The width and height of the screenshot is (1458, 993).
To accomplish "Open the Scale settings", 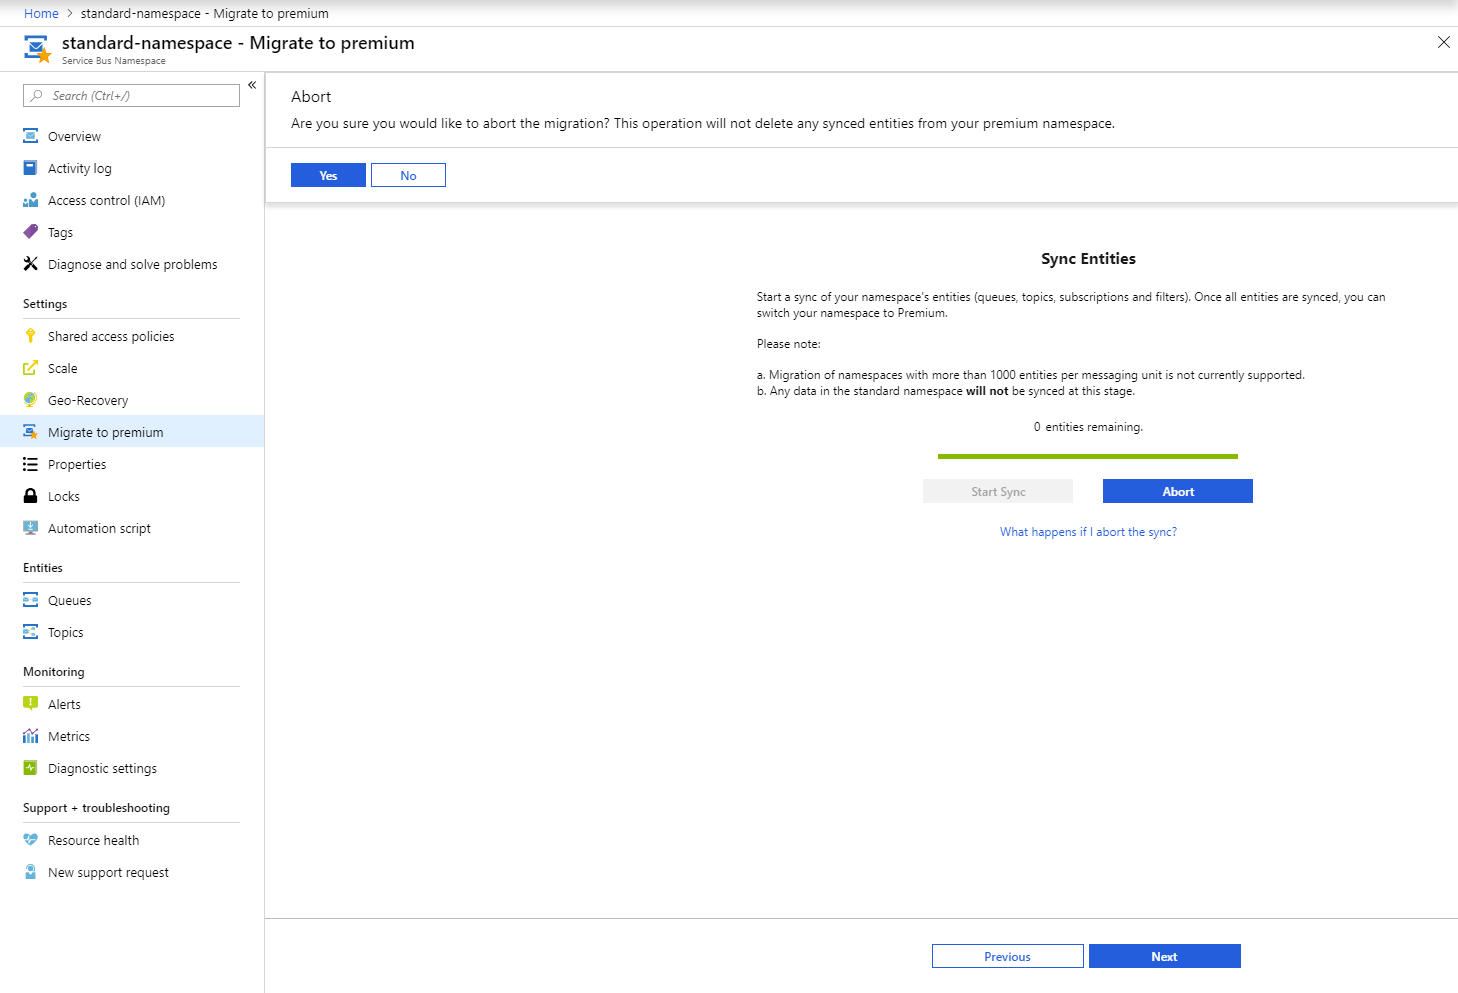I will coord(62,368).
